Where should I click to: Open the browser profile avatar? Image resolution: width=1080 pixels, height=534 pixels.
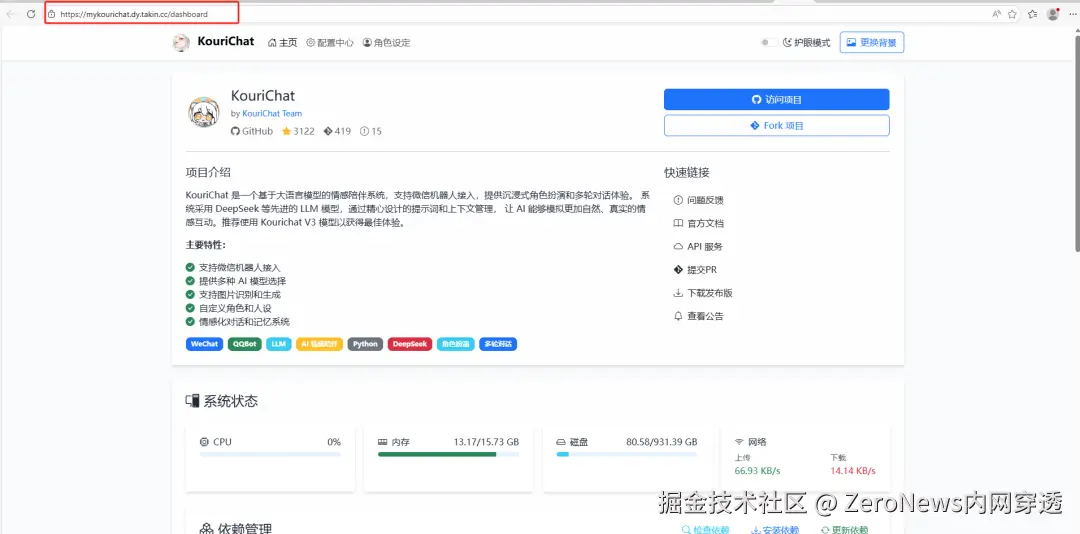[x=1052, y=14]
